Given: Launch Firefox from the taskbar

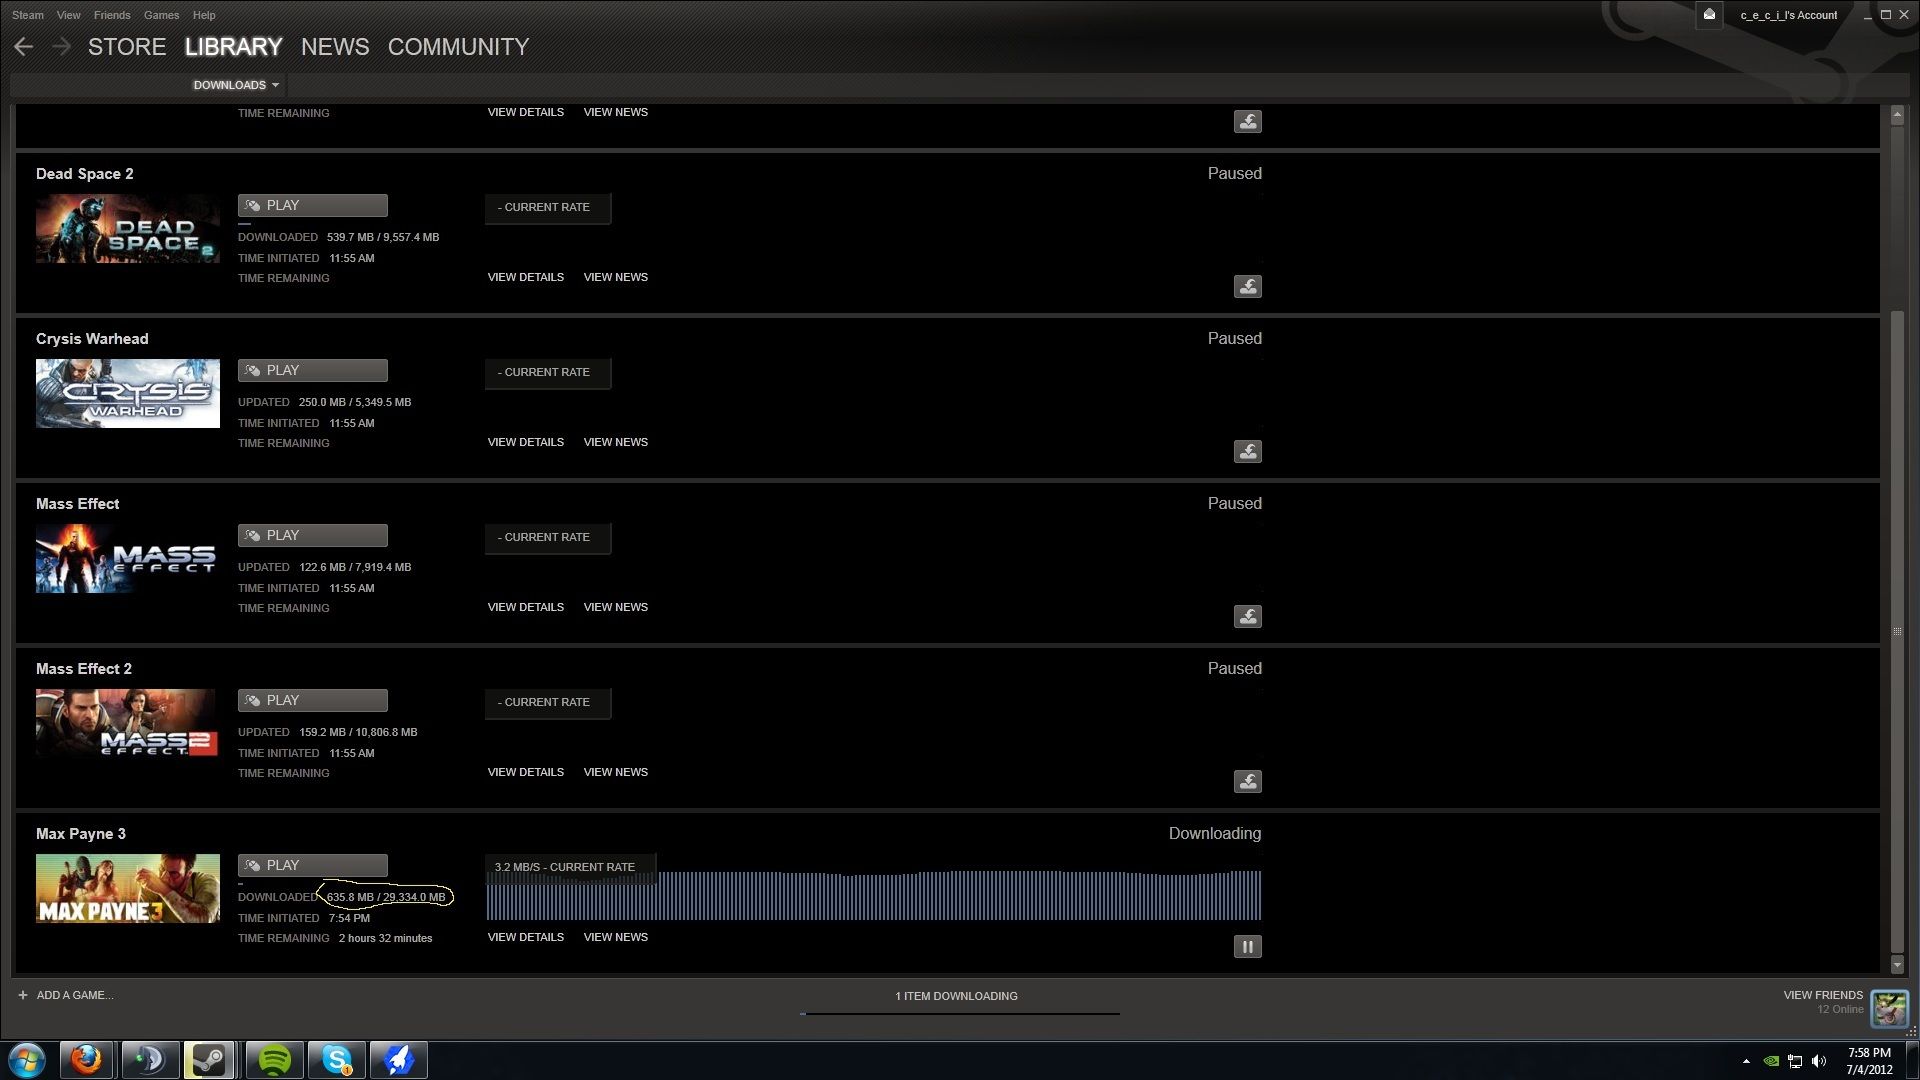Looking at the screenshot, I should [x=87, y=1060].
